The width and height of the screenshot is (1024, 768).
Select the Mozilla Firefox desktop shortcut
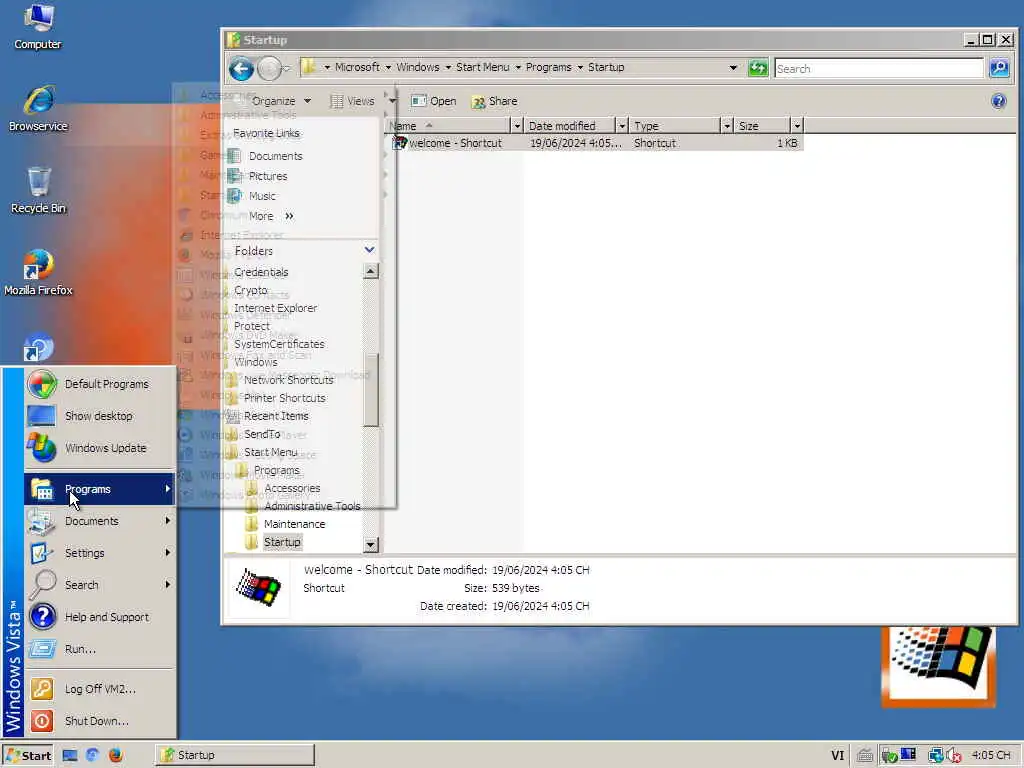(38, 272)
